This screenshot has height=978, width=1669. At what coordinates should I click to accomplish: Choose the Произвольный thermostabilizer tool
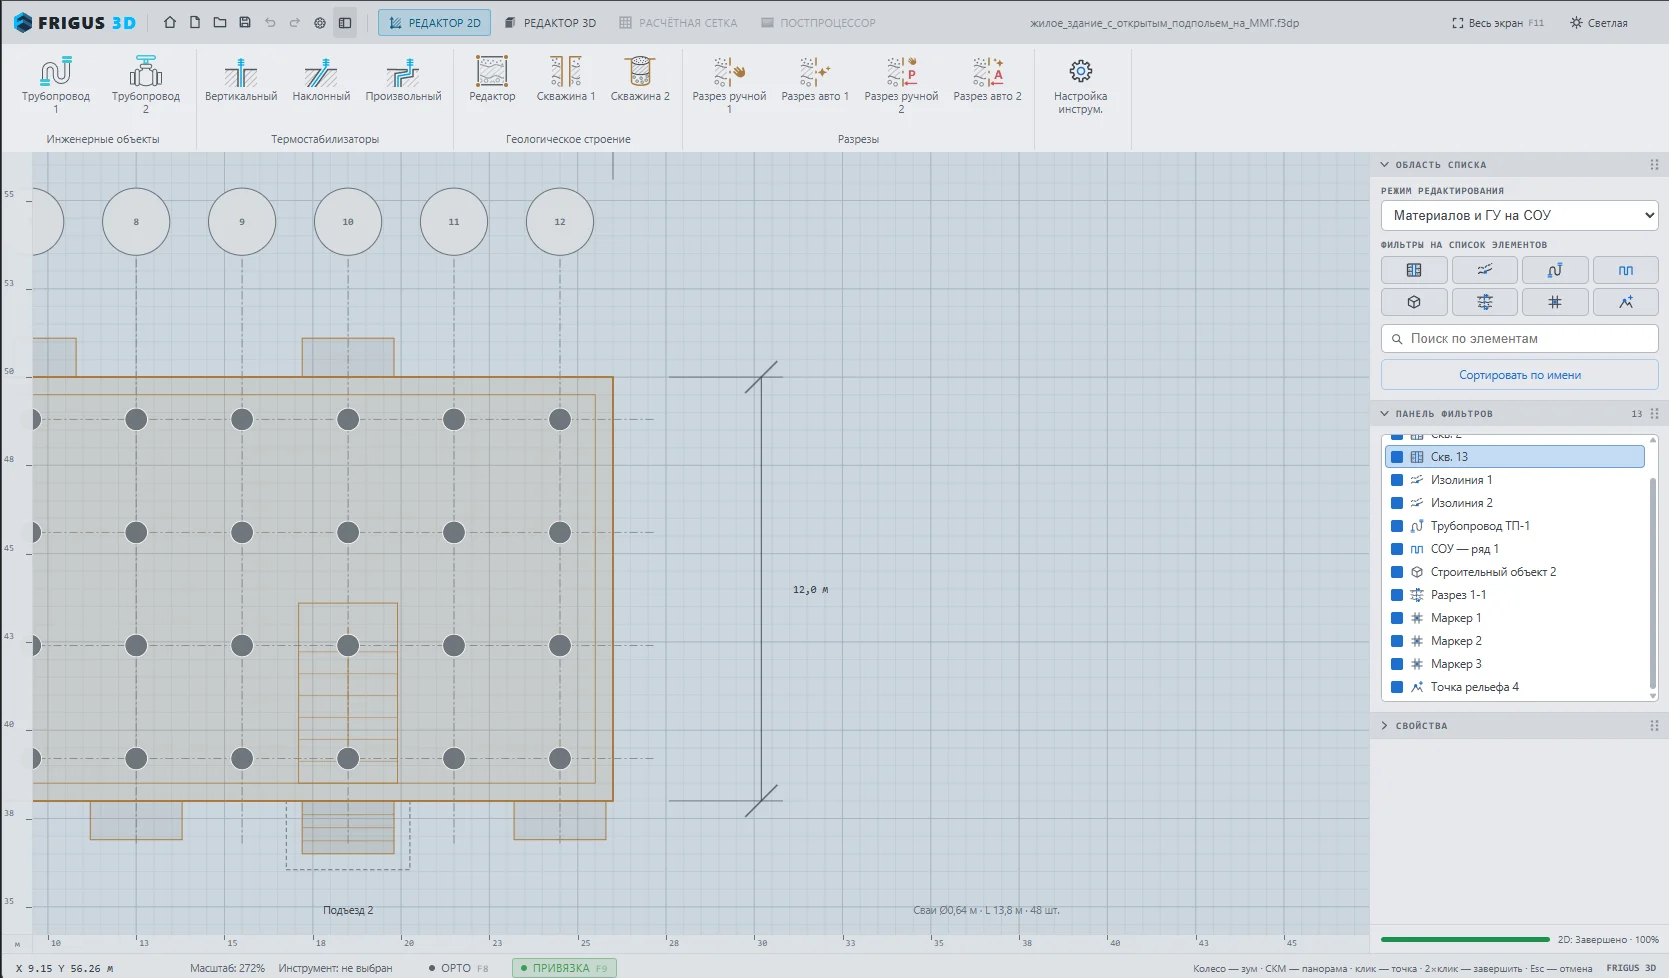pos(403,80)
